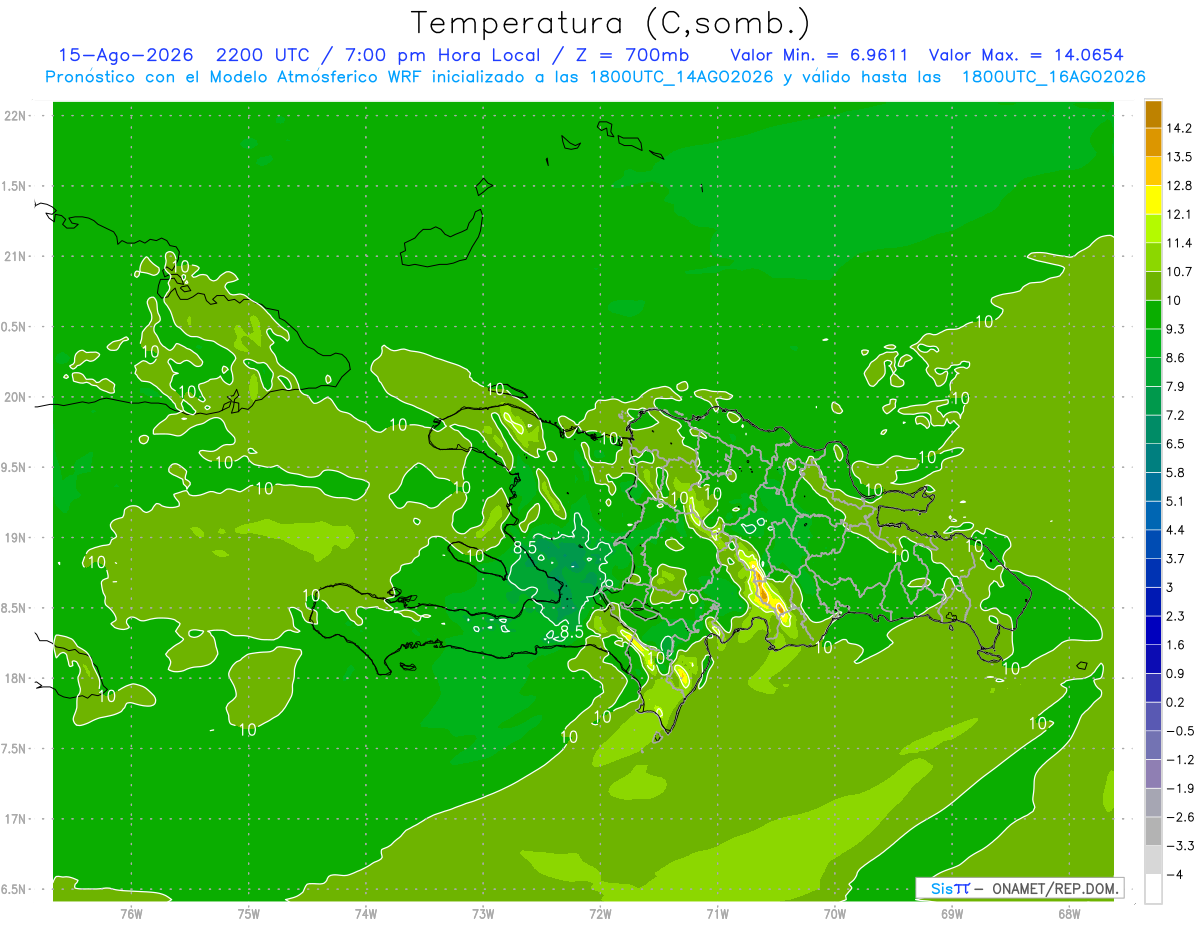The height and width of the screenshot is (927, 1200).
Task: Click the '69W' longitude axis label
Action: click(952, 913)
